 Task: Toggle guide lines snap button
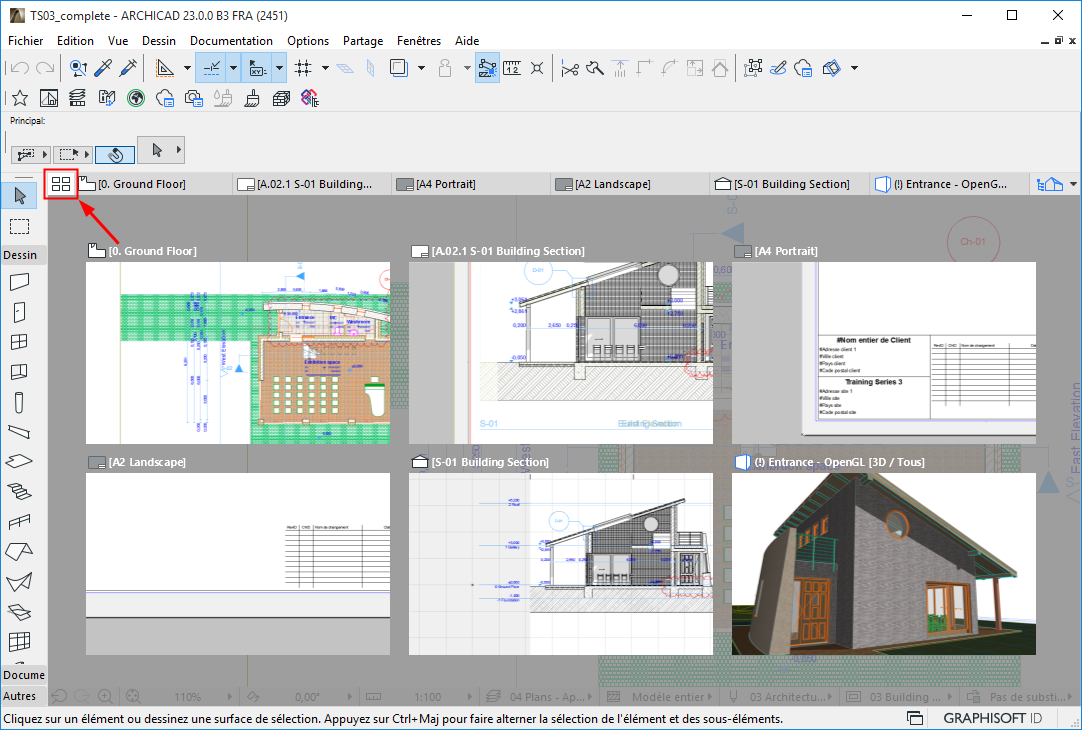point(212,68)
